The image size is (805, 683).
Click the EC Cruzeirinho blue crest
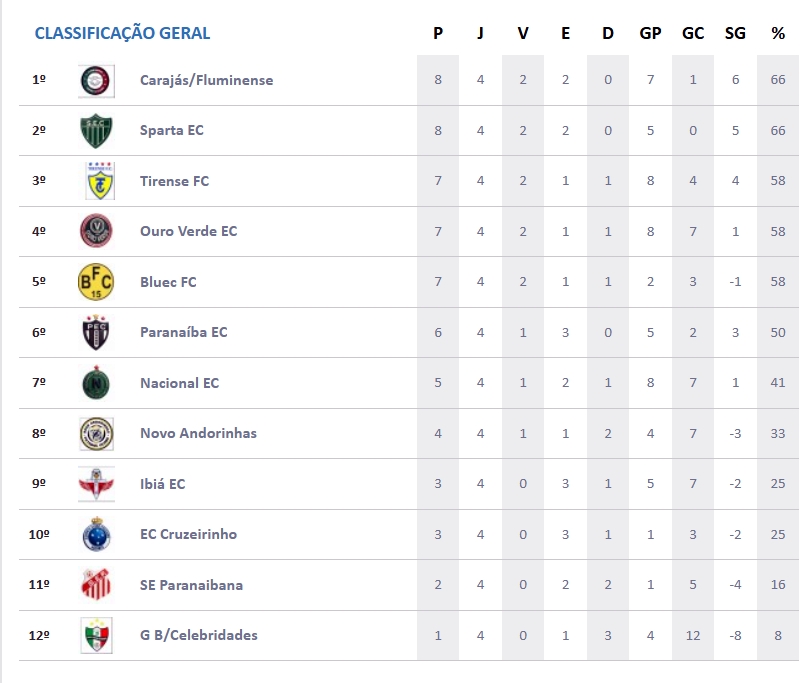[97, 534]
